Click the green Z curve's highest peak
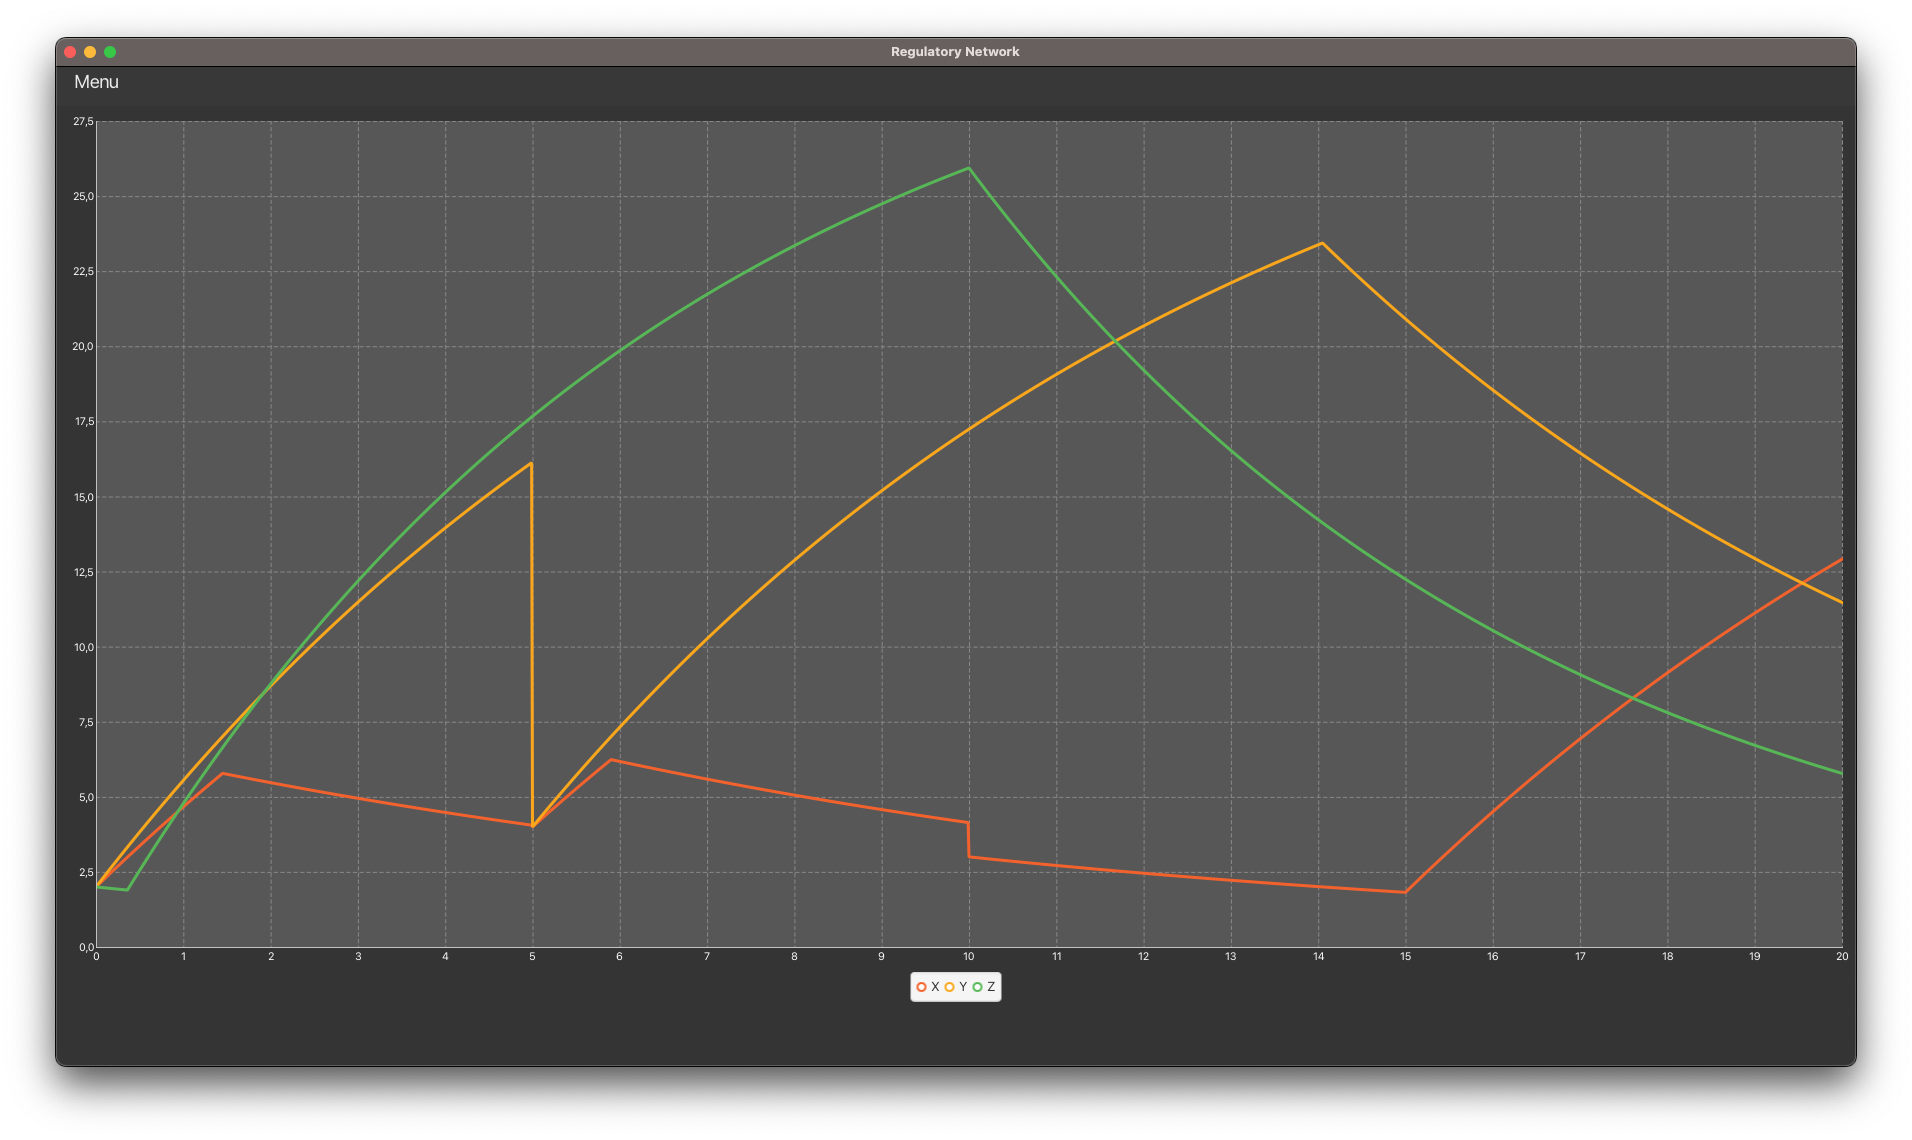 point(968,168)
